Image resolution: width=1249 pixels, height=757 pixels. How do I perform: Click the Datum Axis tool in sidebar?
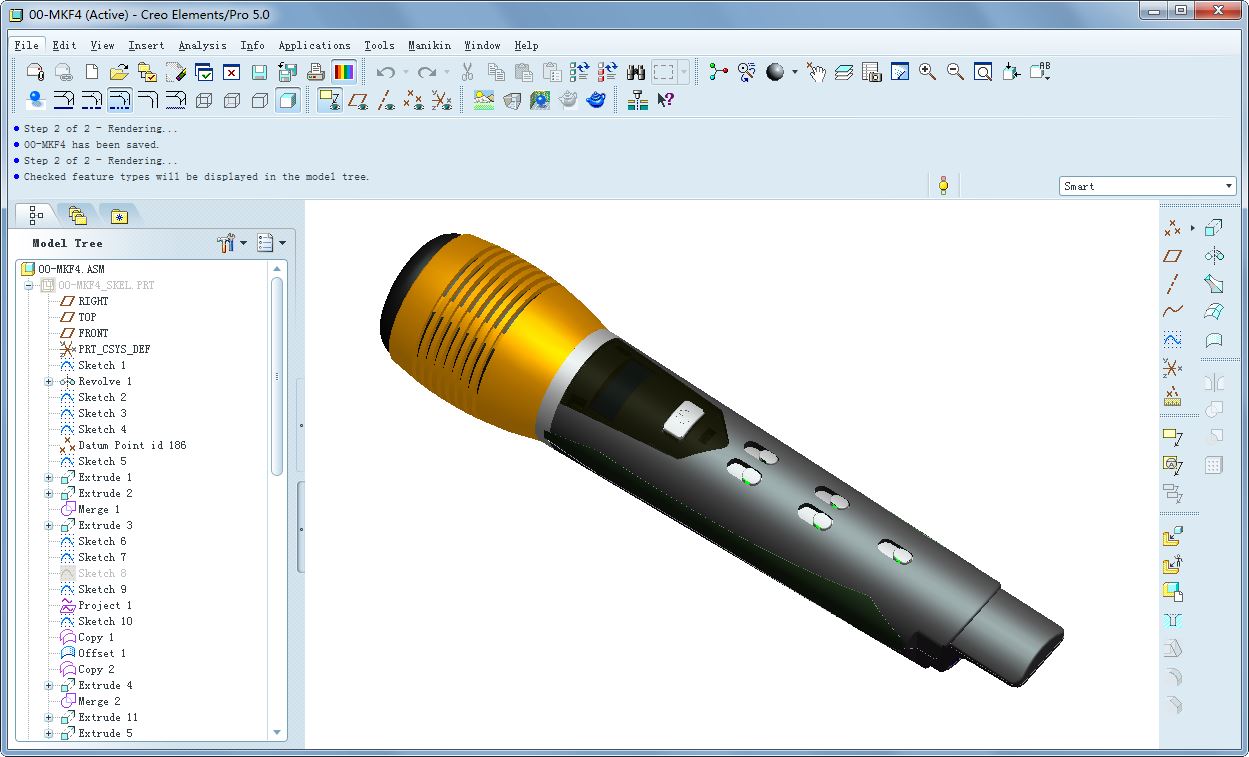[x=1173, y=284]
